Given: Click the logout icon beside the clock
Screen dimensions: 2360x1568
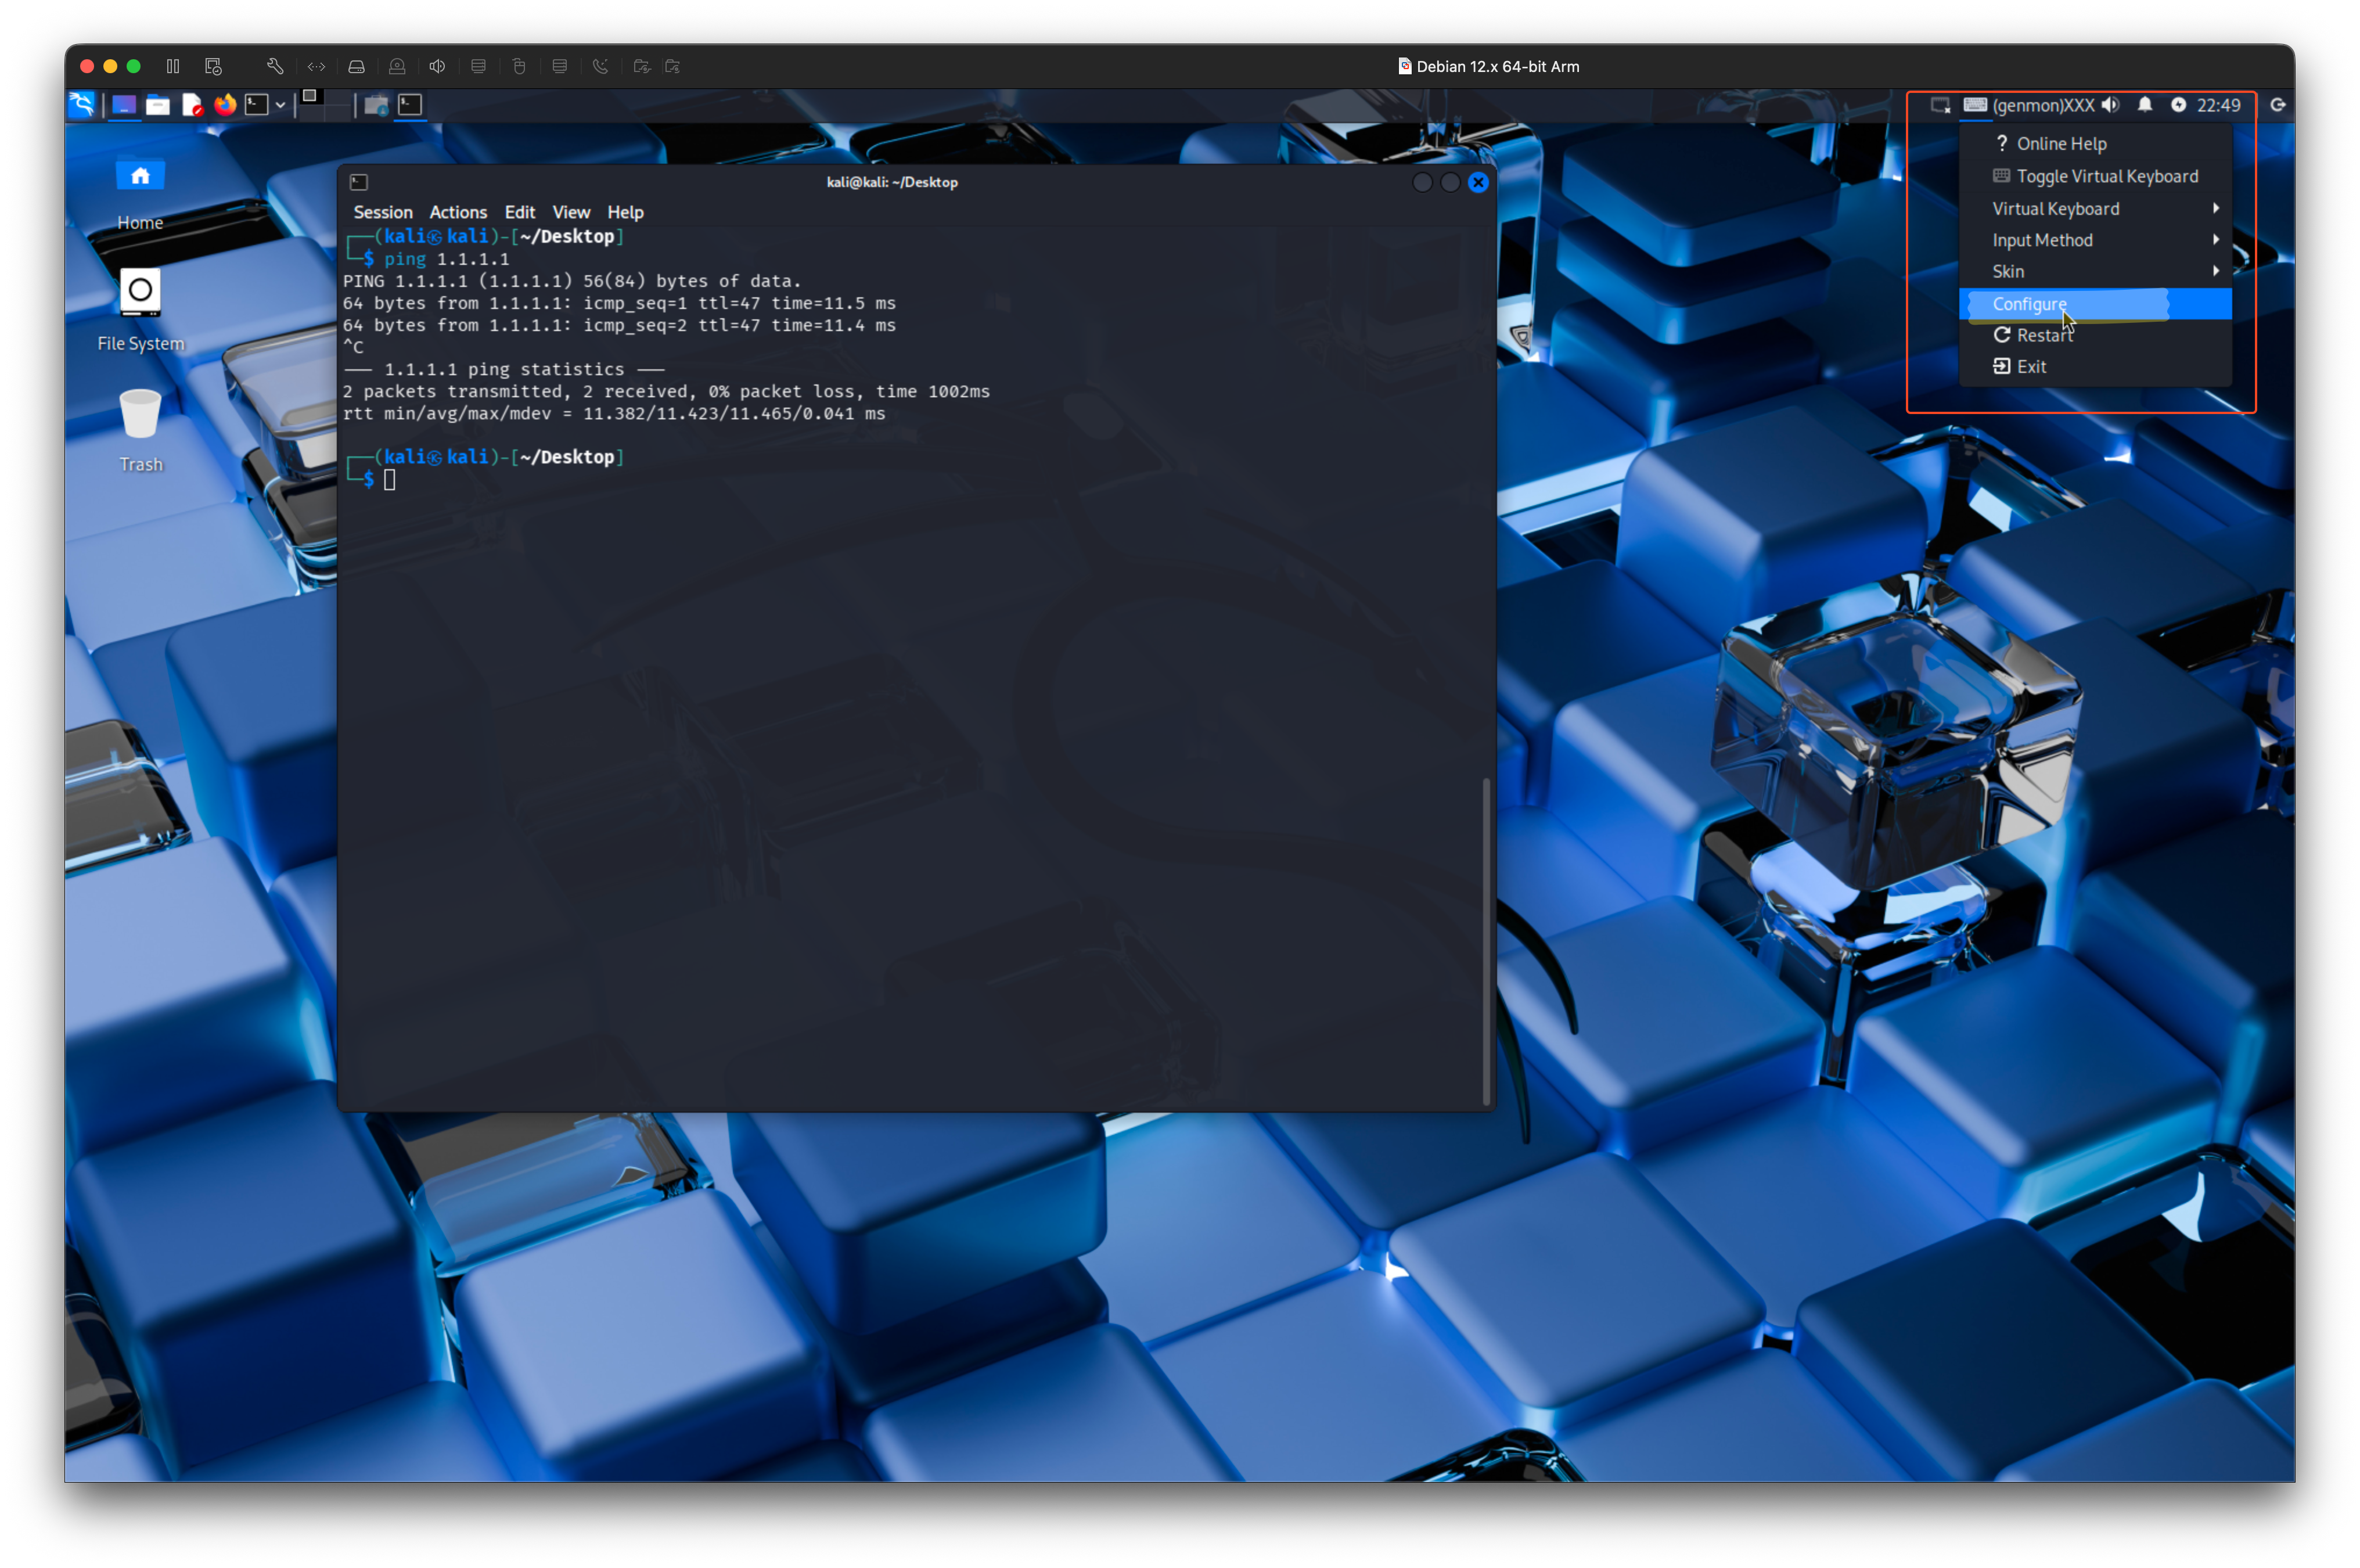Looking at the screenshot, I should [x=2278, y=104].
